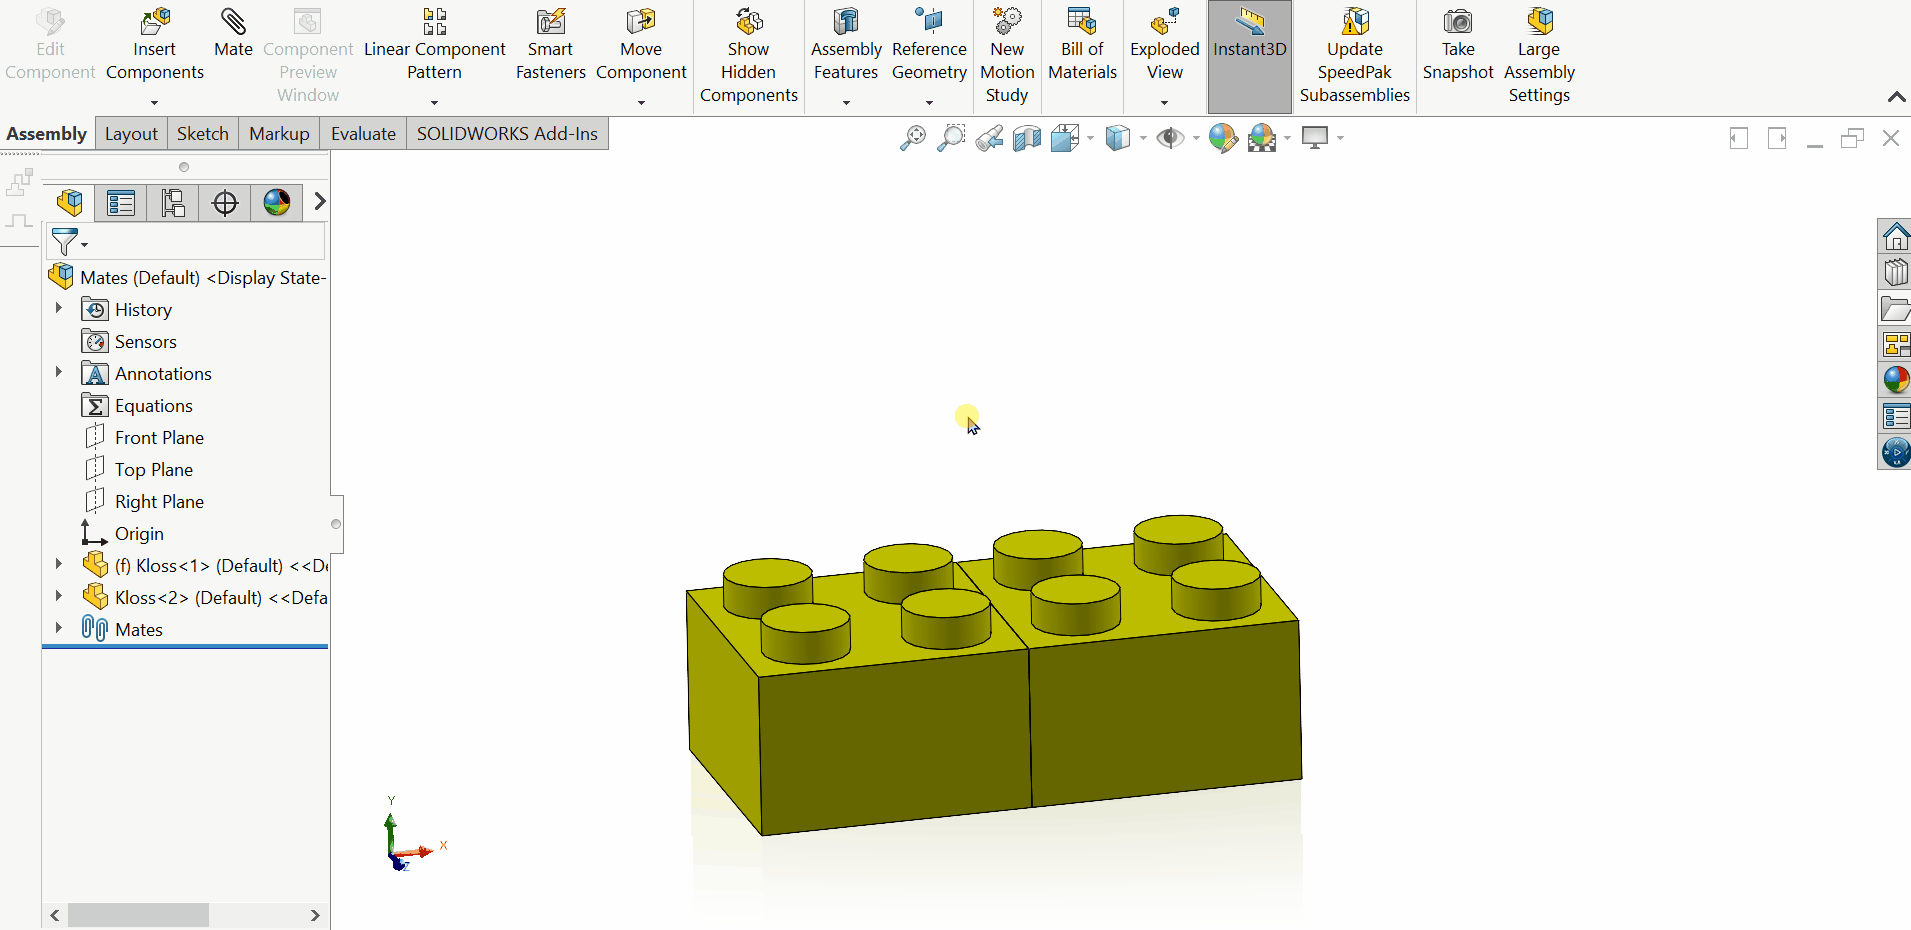The width and height of the screenshot is (1911, 930).
Task: Open the Appearances color ball pane
Action: pyautogui.click(x=1895, y=380)
